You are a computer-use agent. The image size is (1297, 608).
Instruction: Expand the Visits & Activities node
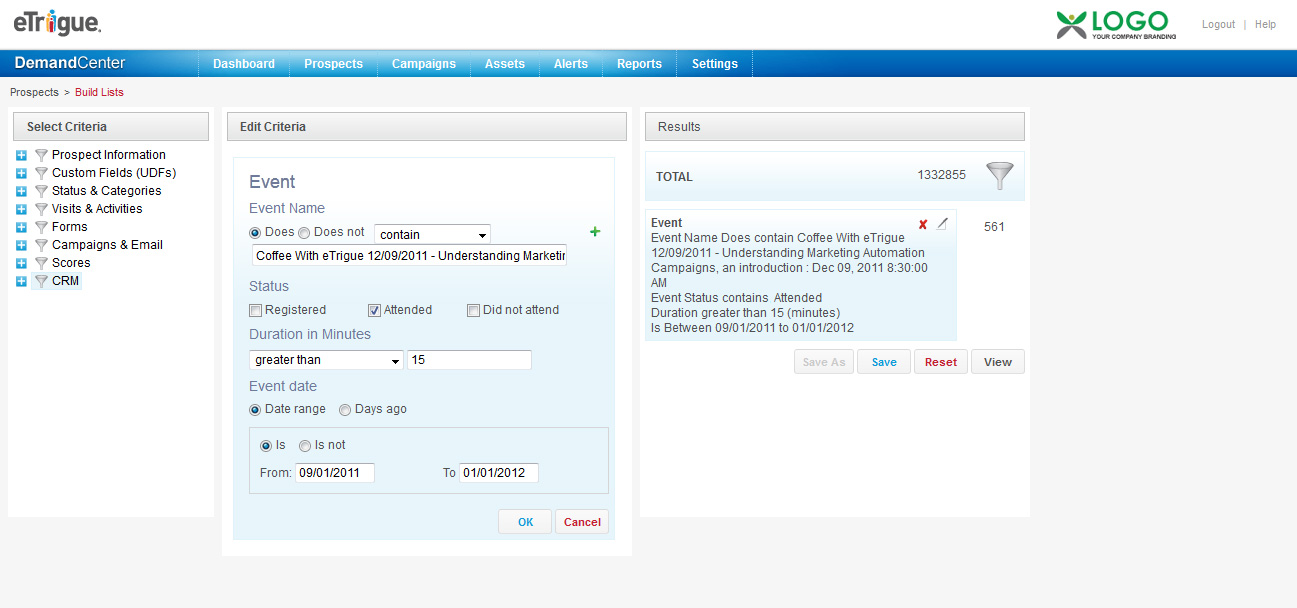22,209
